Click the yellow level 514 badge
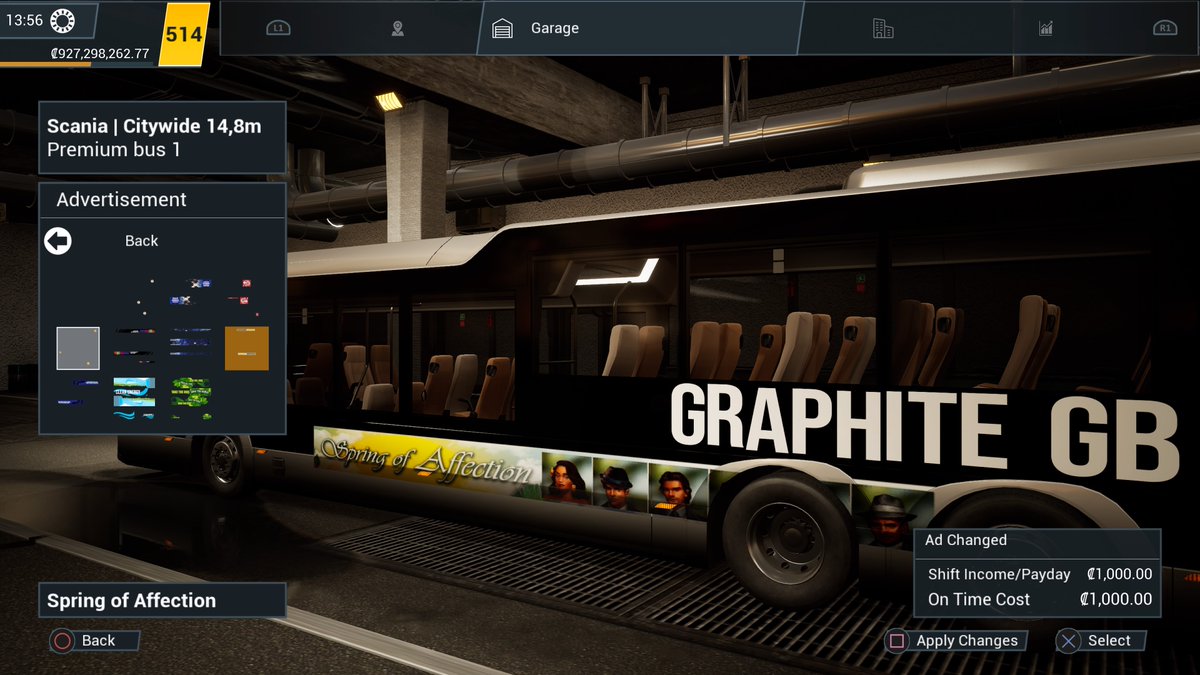Viewport: 1200px width, 675px height. point(183,33)
